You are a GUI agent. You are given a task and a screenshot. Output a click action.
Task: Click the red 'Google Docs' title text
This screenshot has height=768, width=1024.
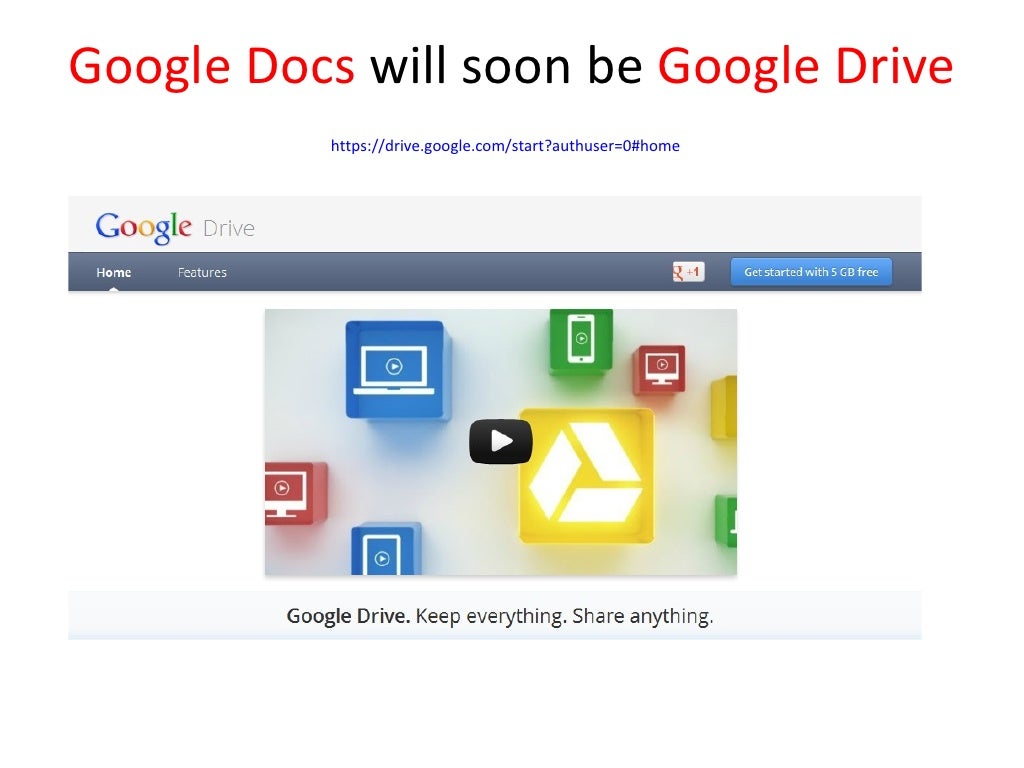tap(212, 67)
